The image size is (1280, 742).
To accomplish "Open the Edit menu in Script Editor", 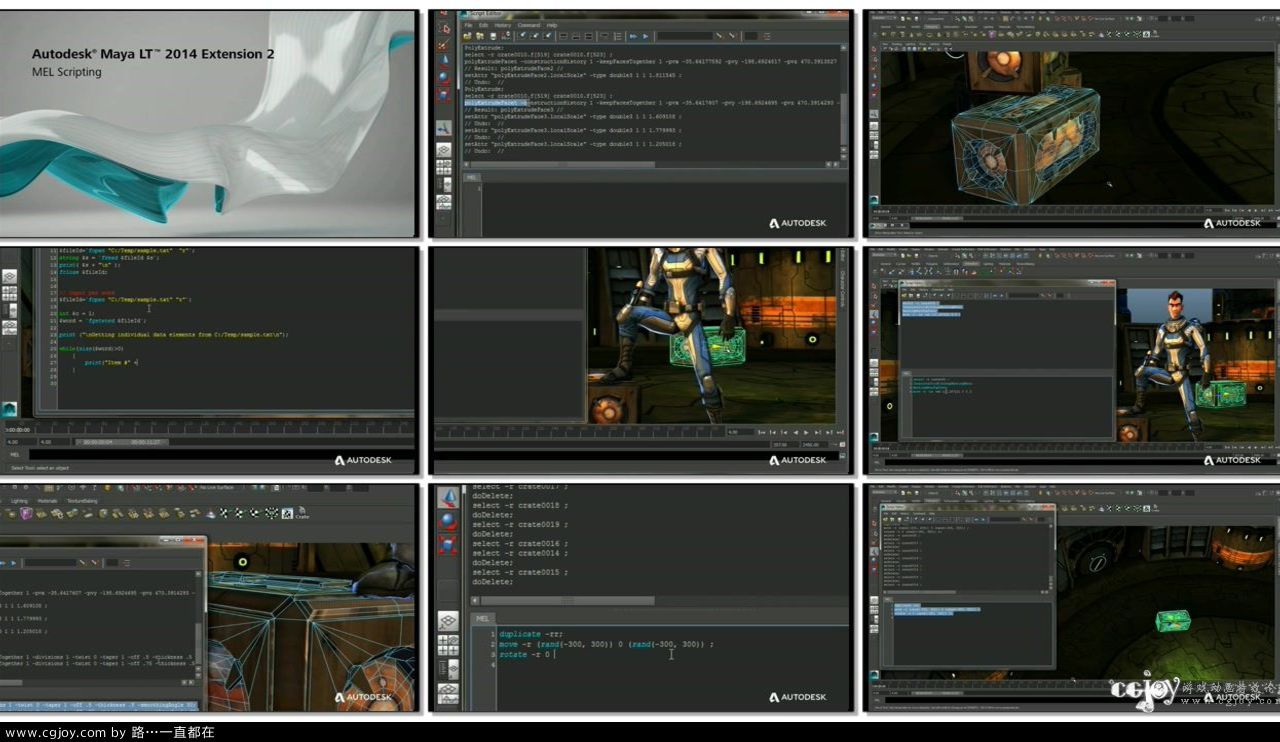I will [484, 25].
